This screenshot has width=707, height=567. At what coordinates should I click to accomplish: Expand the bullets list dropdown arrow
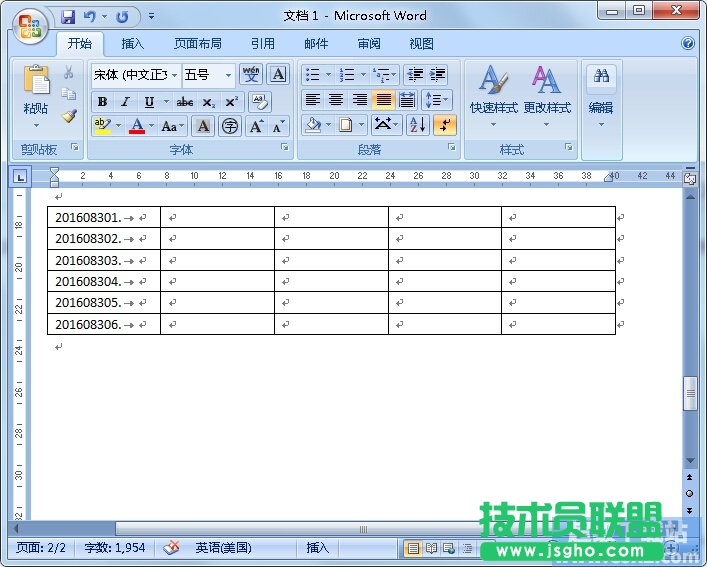point(328,75)
